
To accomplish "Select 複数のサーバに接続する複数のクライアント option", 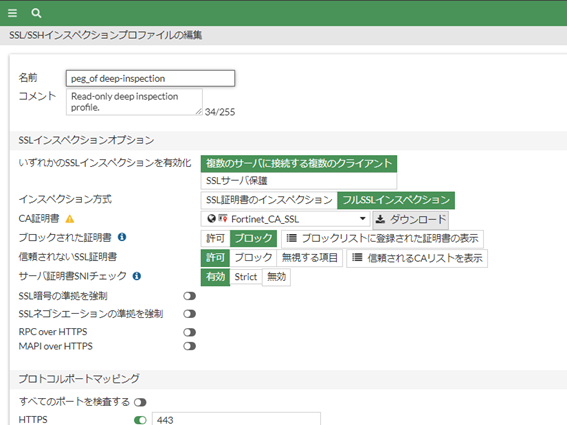I will click(x=299, y=163).
